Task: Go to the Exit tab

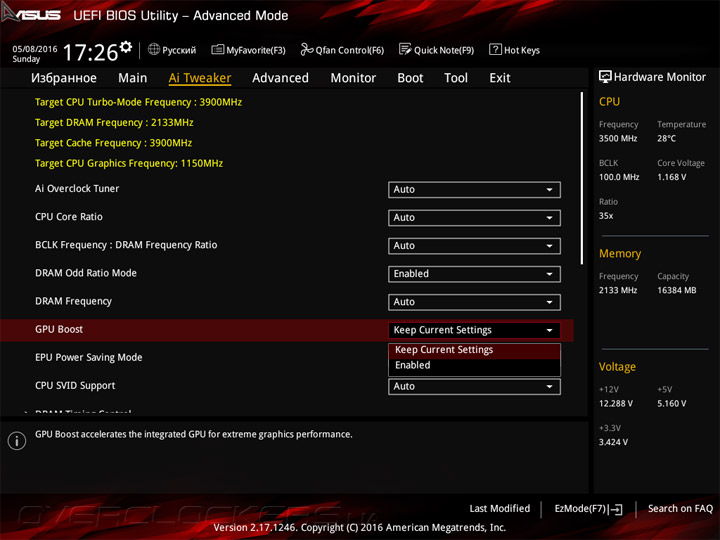Action: pos(500,78)
